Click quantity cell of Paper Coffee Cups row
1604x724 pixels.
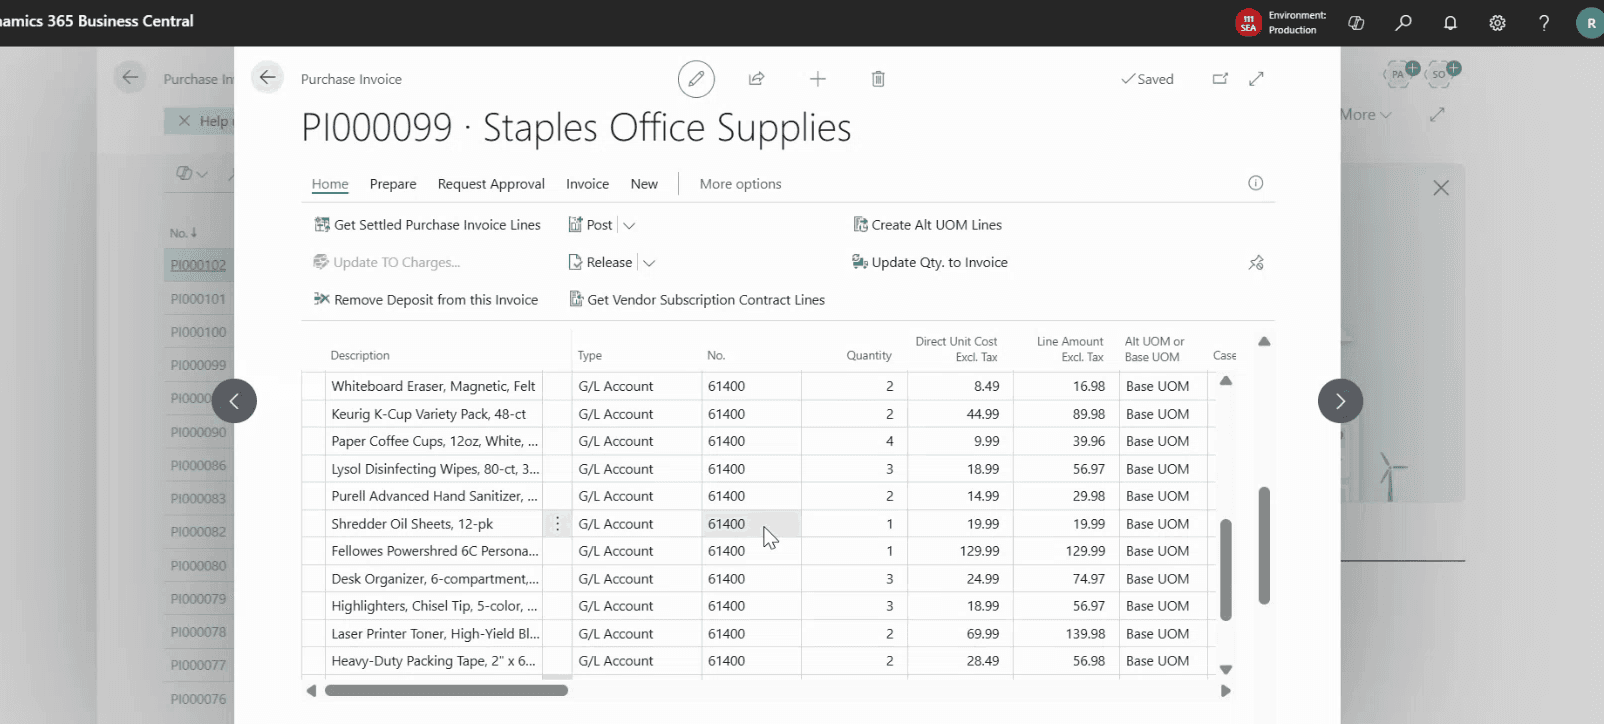[x=854, y=441]
